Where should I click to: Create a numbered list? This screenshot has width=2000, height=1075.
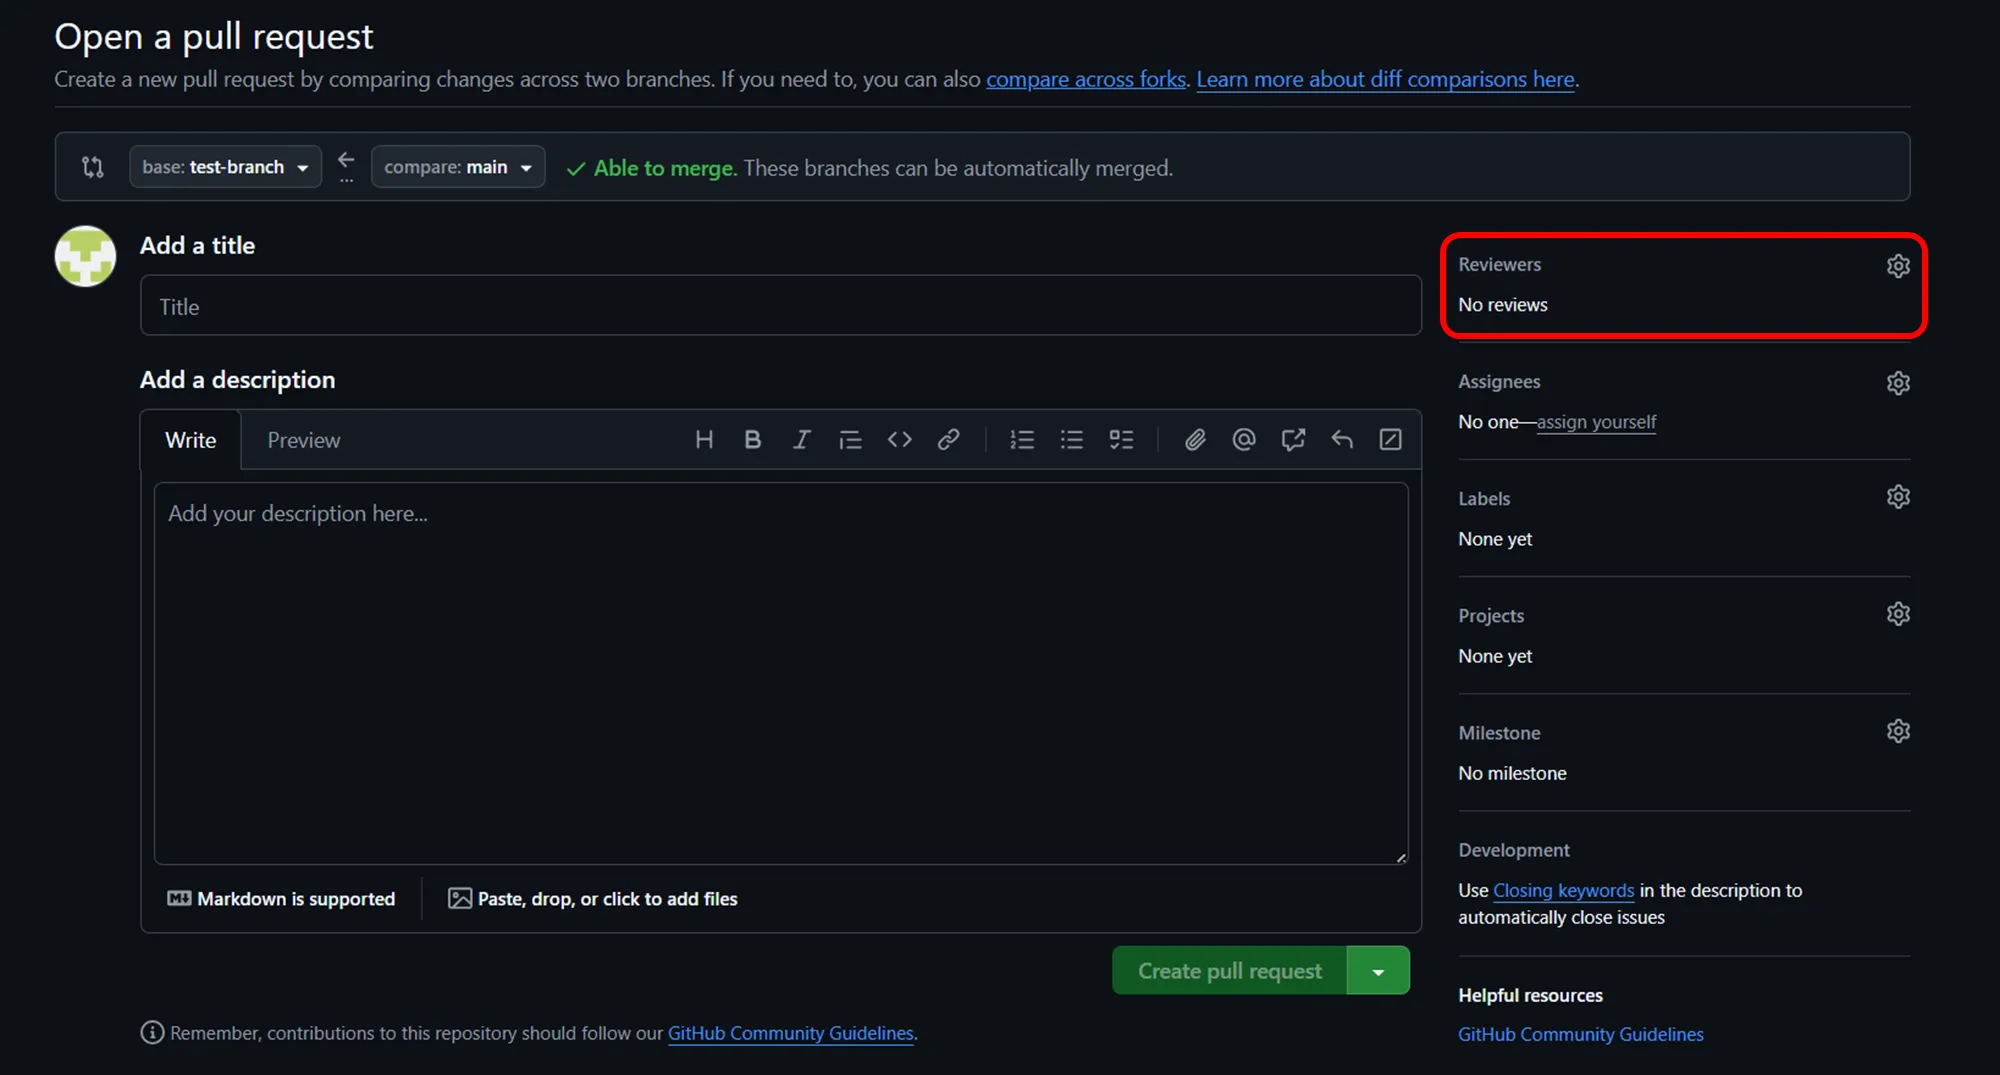[x=1022, y=439]
